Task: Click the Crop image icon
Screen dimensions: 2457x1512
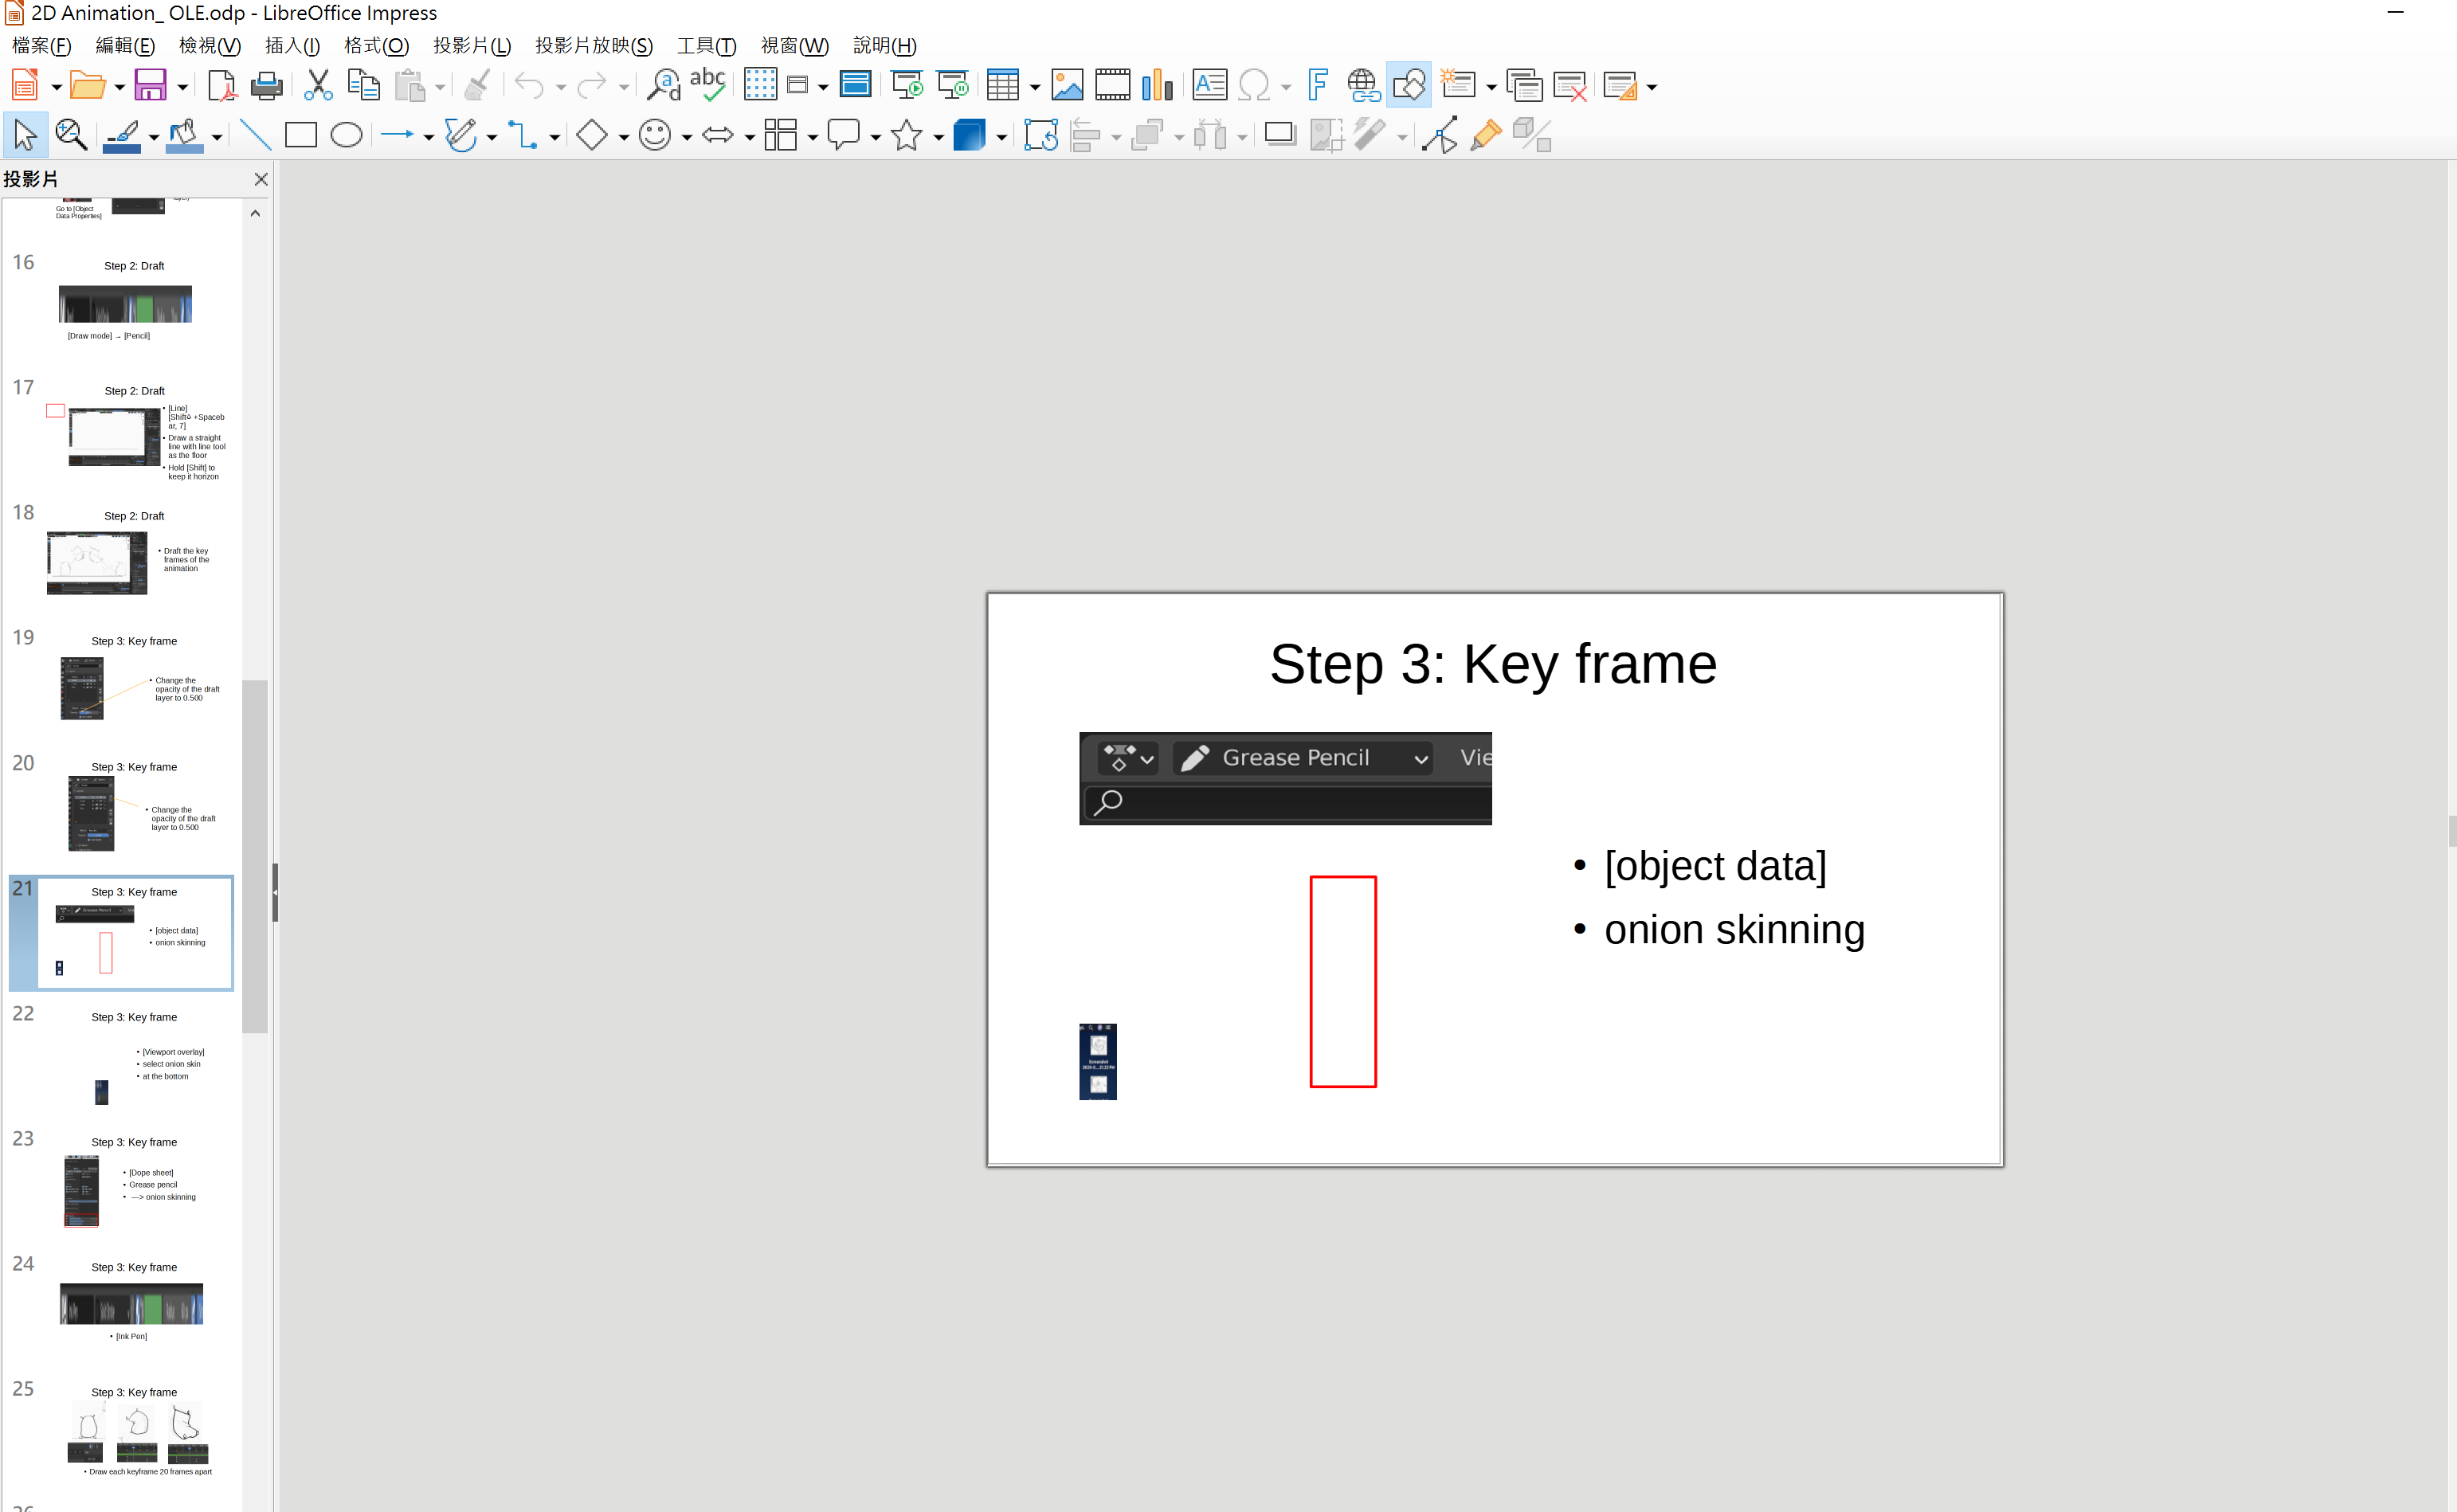Action: coord(1326,135)
